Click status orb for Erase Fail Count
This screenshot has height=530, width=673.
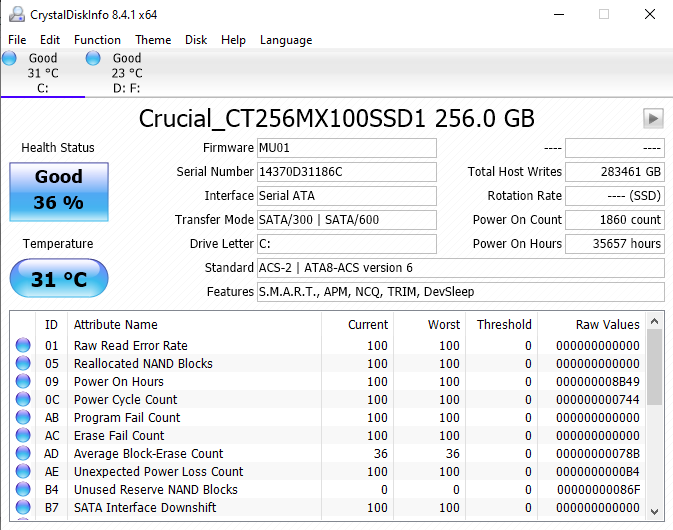click(x=23, y=435)
